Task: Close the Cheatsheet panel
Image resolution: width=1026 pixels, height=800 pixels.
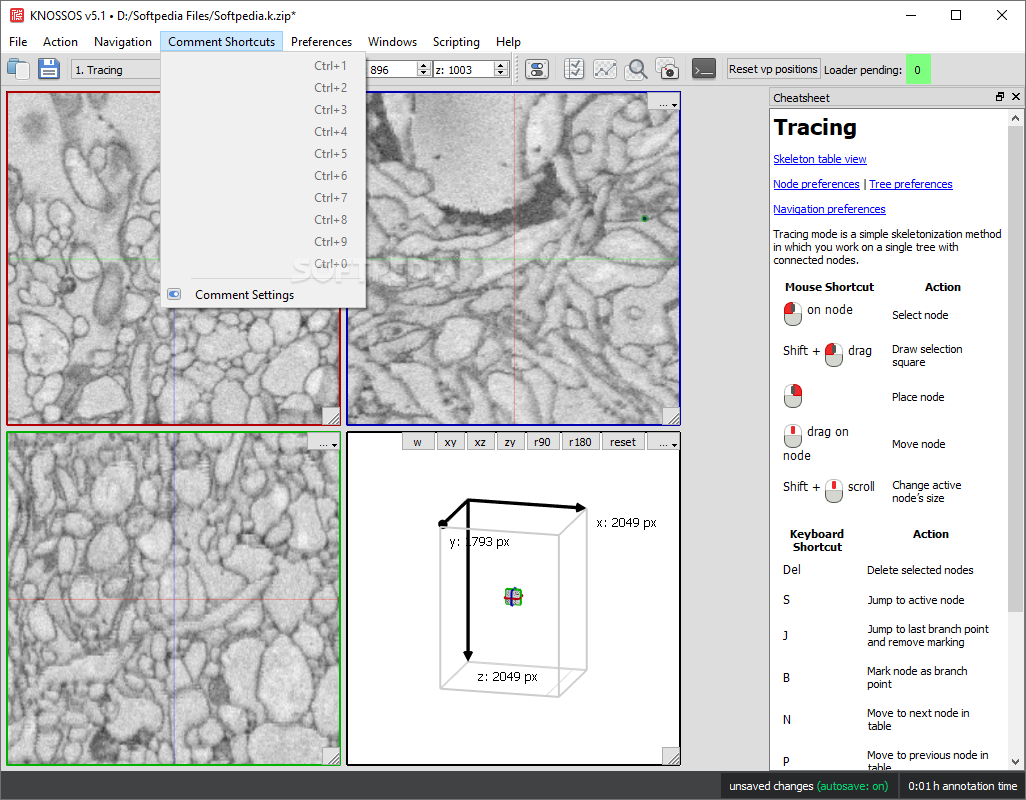Action: coord(1016,97)
